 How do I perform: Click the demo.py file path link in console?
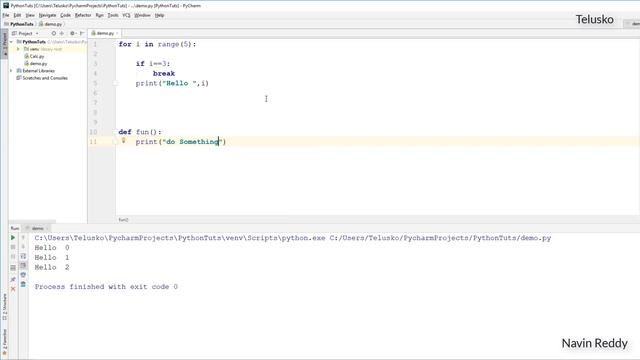pos(440,238)
